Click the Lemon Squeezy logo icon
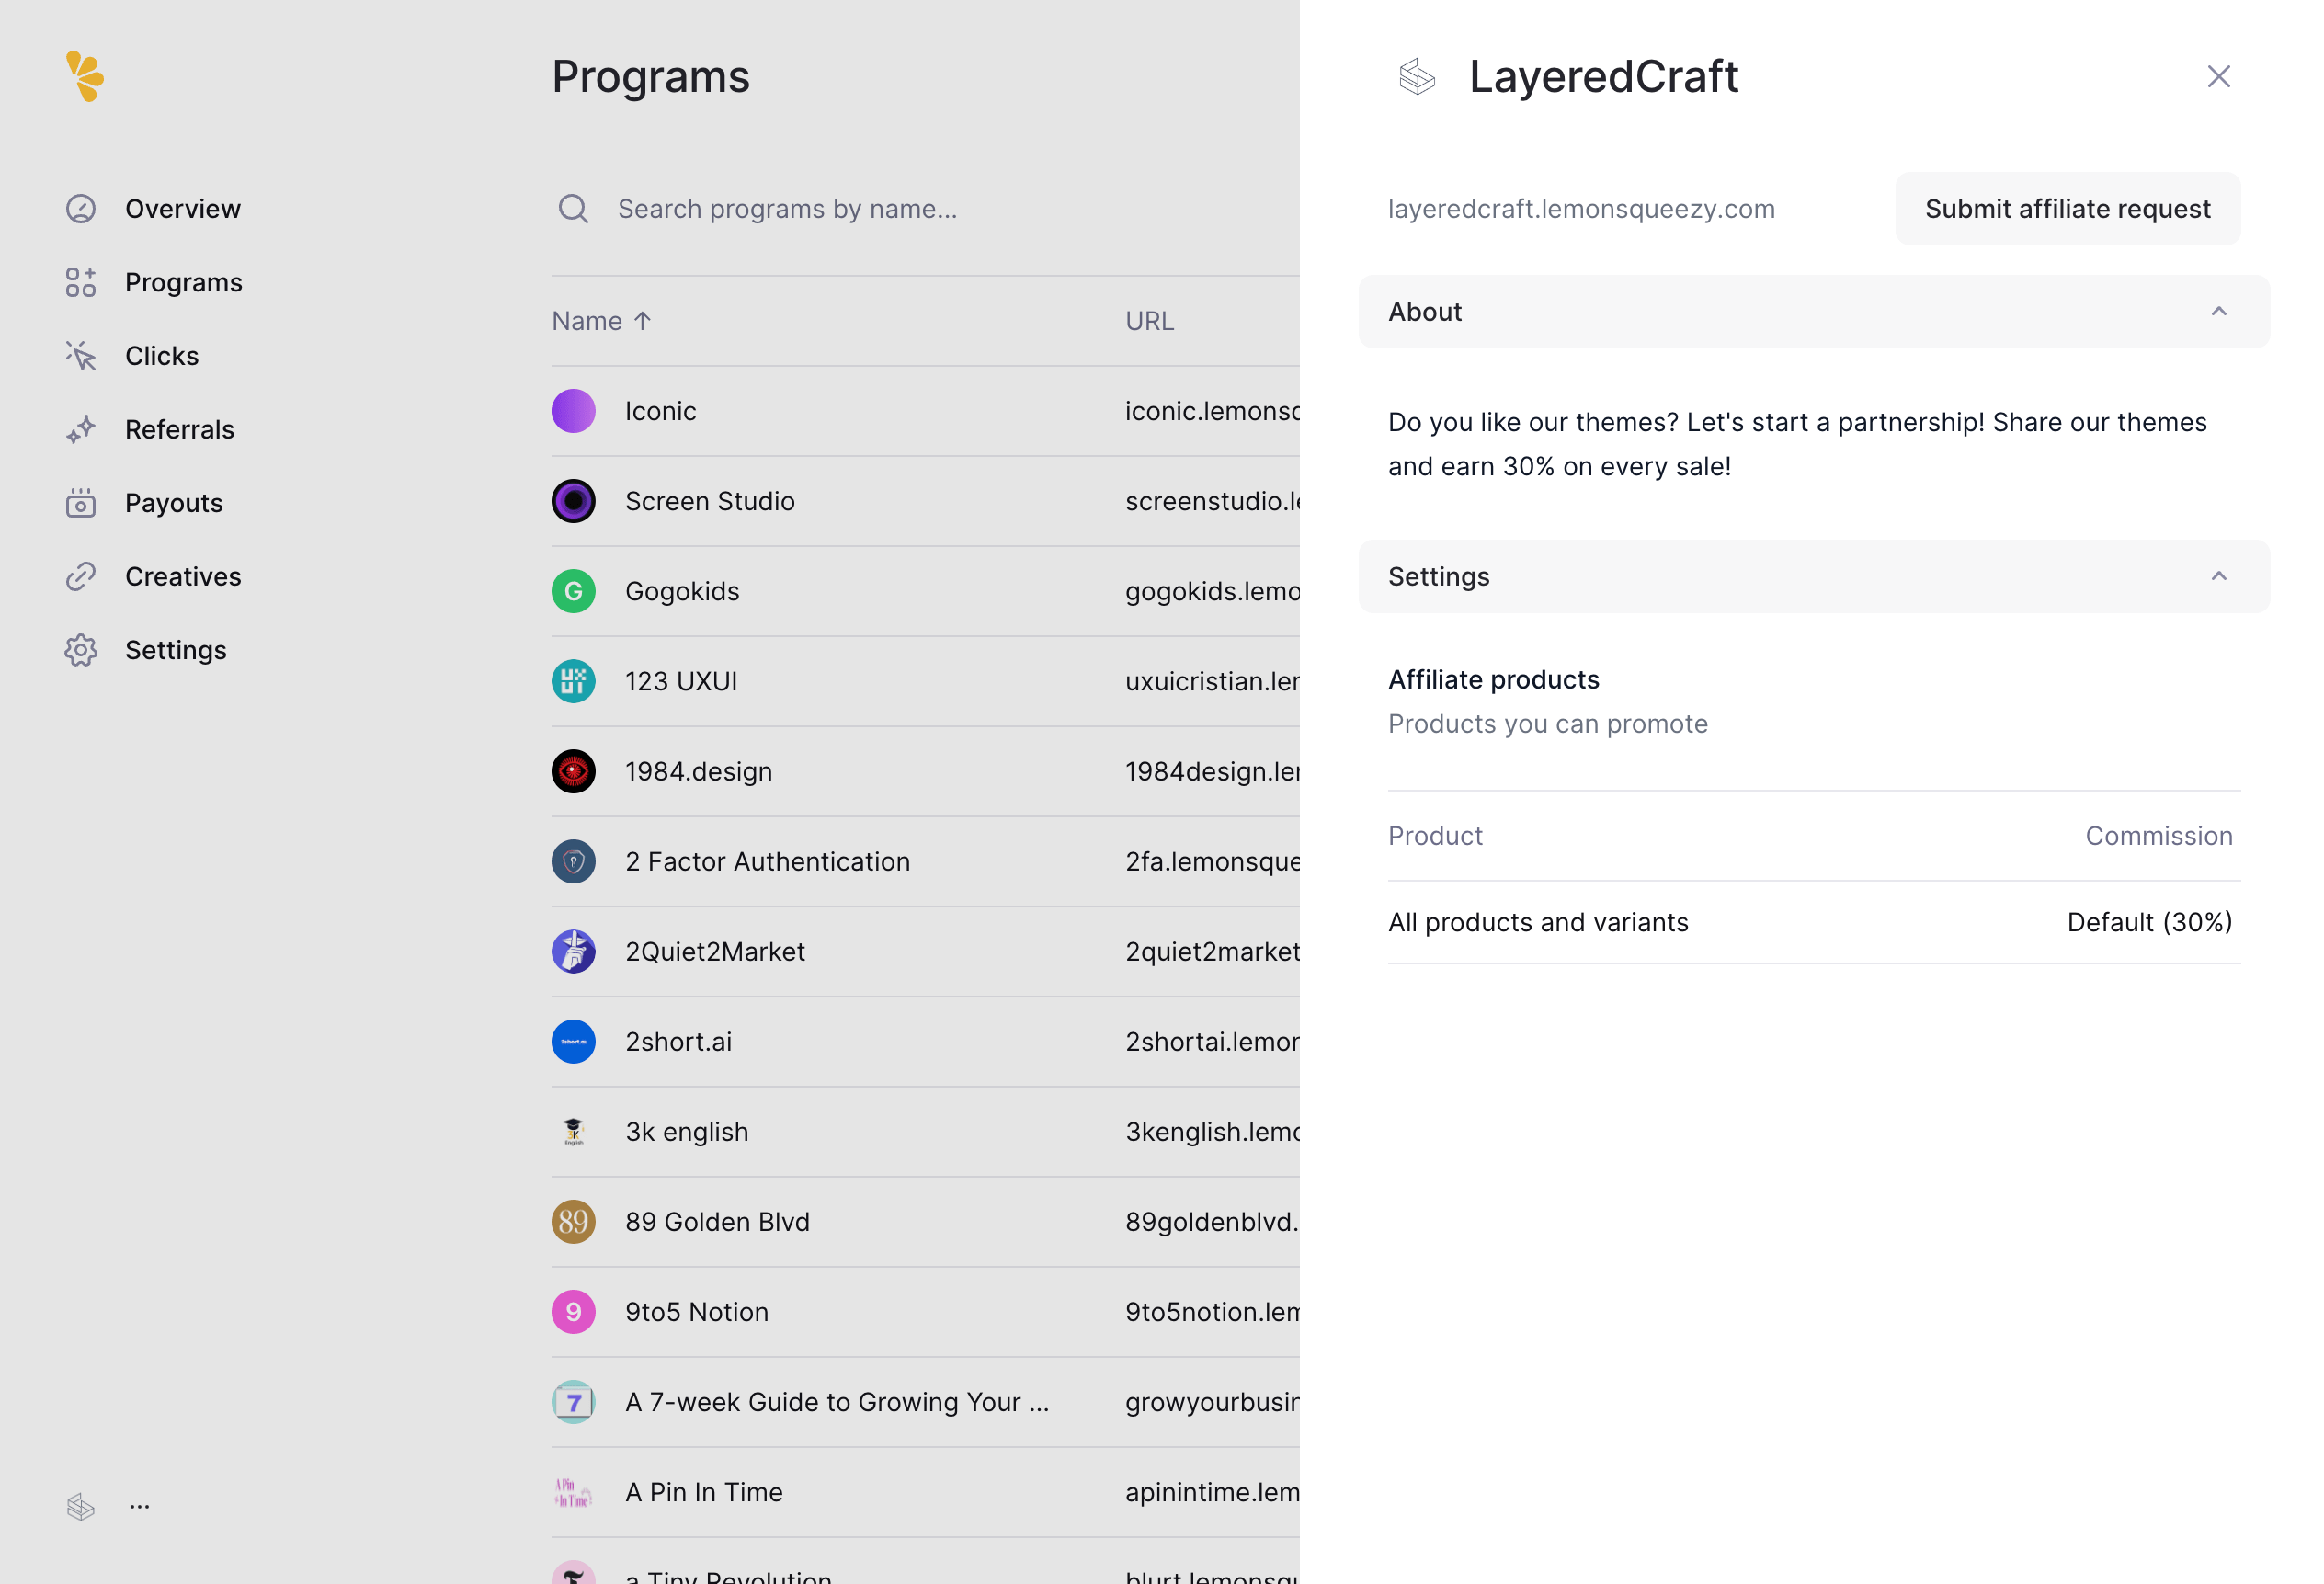Viewport: 2324px width, 1584px height. coord(85,76)
